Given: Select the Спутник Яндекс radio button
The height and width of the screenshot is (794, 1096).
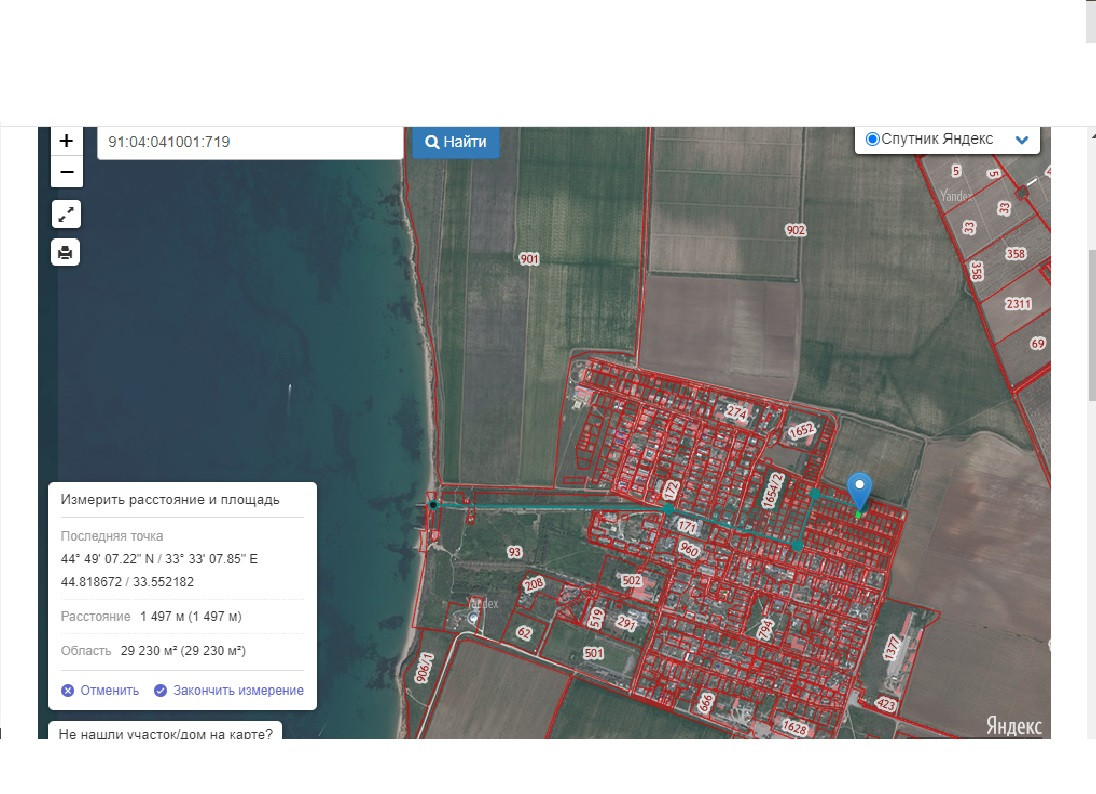Looking at the screenshot, I should pyautogui.click(x=872, y=139).
